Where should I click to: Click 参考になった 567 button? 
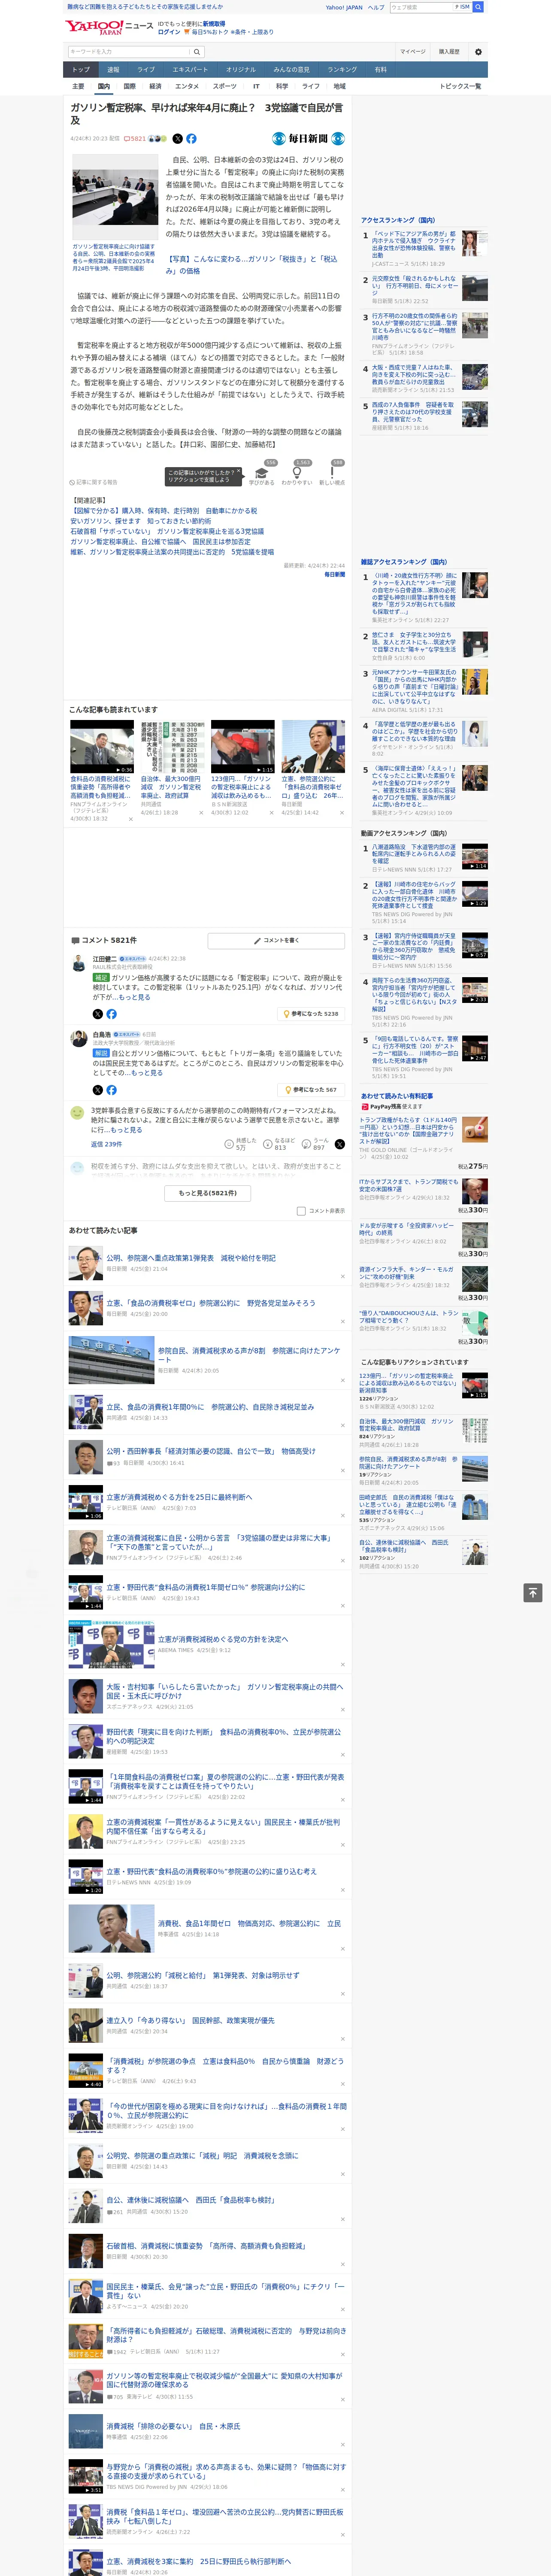tap(312, 1090)
